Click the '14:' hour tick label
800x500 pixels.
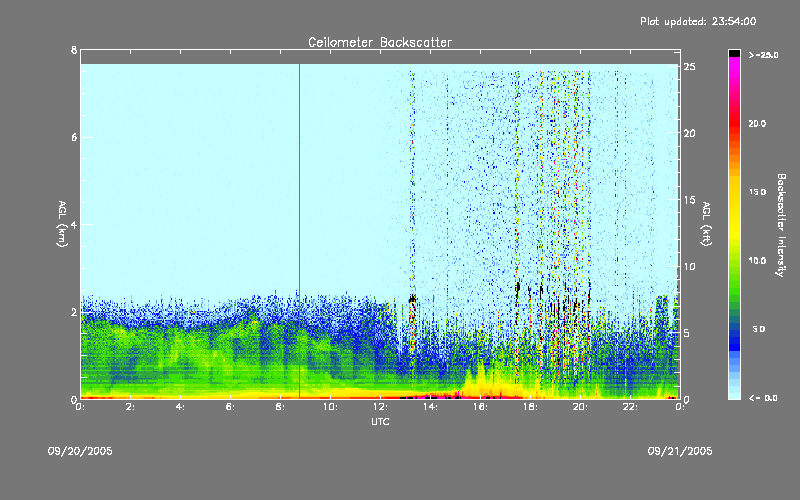(430, 407)
